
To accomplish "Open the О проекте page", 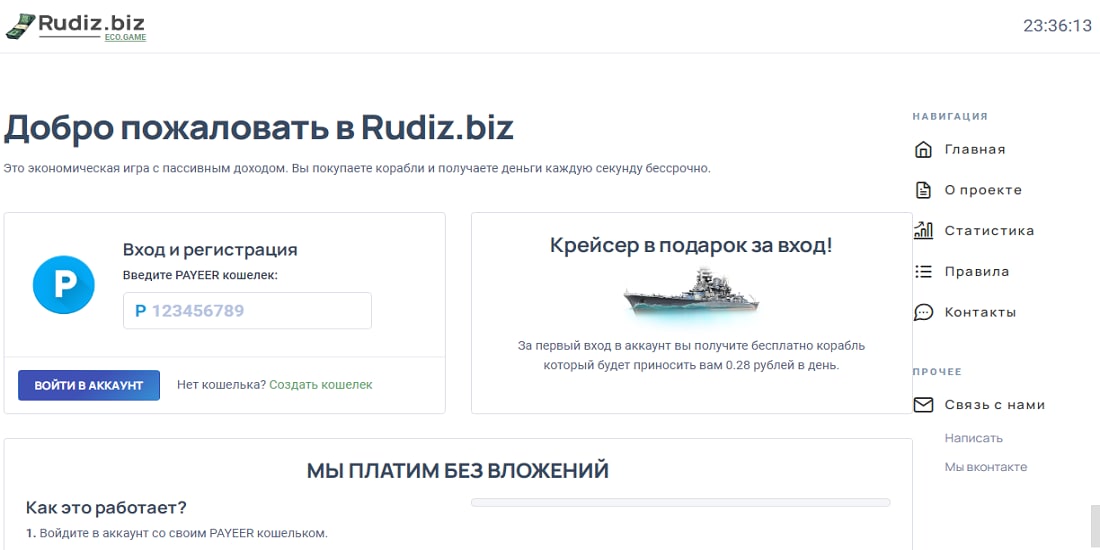I will click(x=983, y=190).
